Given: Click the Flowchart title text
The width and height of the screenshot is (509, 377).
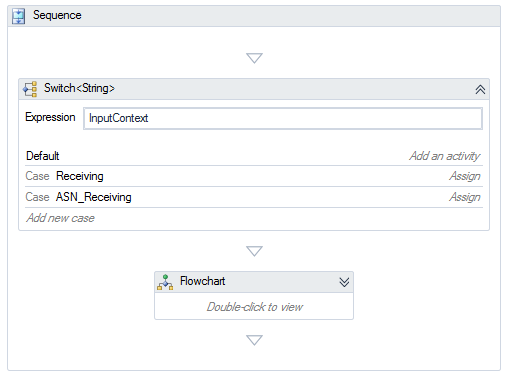Looking at the screenshot, I should point(202,281).
